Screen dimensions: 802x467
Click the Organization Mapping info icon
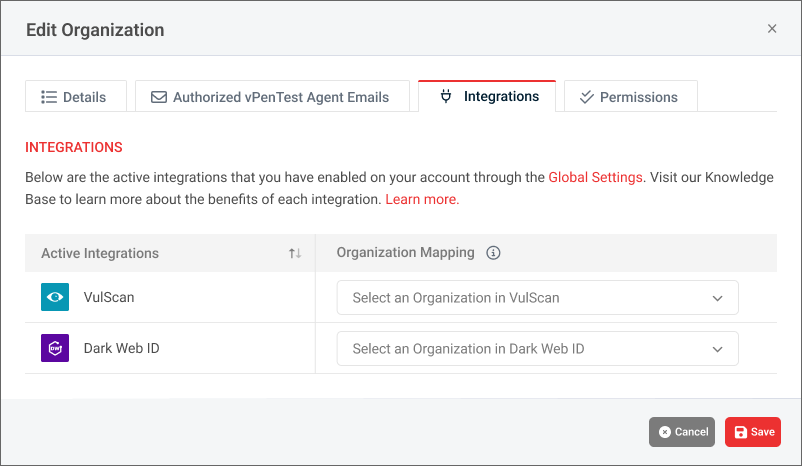coord(493,253)
